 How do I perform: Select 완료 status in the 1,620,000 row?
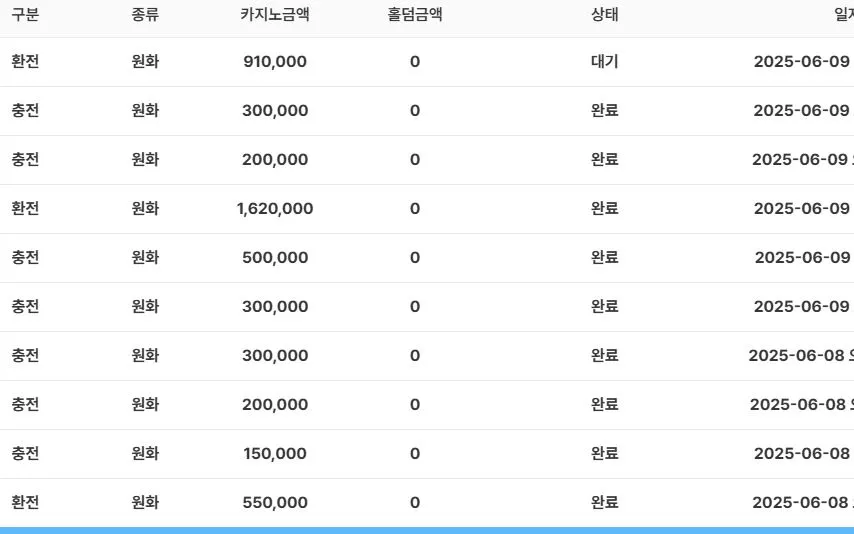605,209
